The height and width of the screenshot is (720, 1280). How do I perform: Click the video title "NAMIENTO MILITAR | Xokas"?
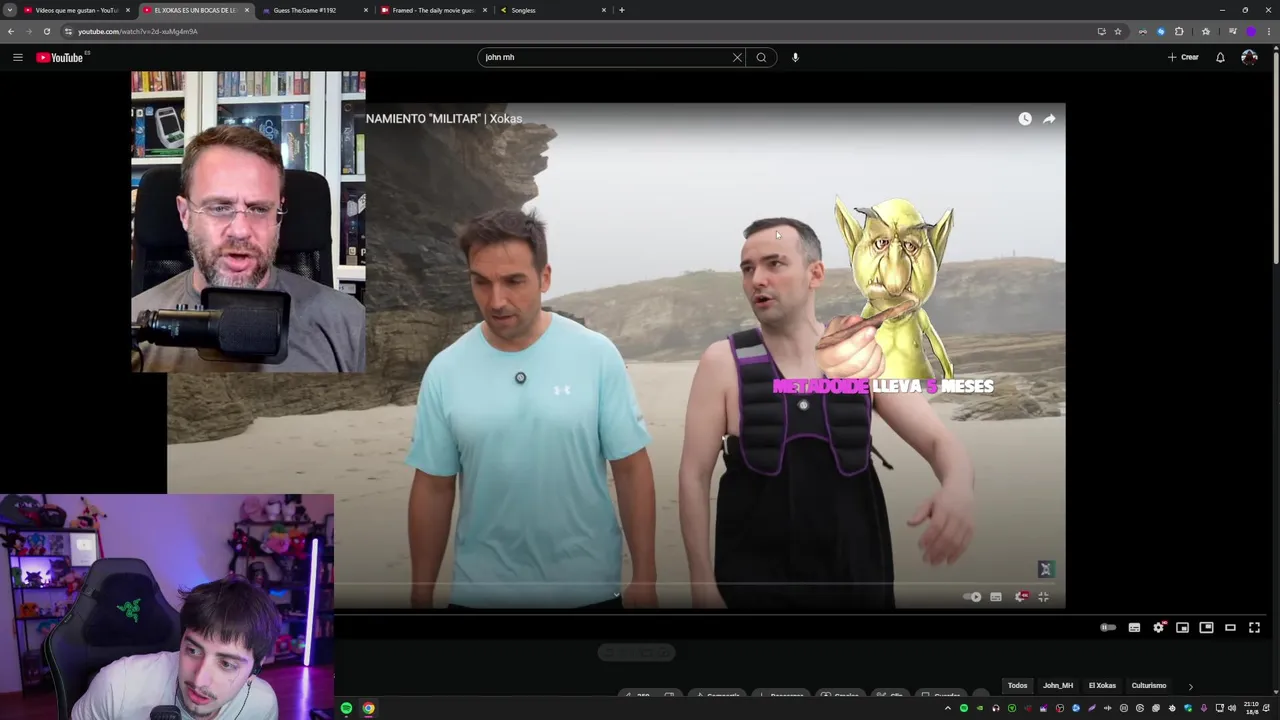[x=444, y=119]
